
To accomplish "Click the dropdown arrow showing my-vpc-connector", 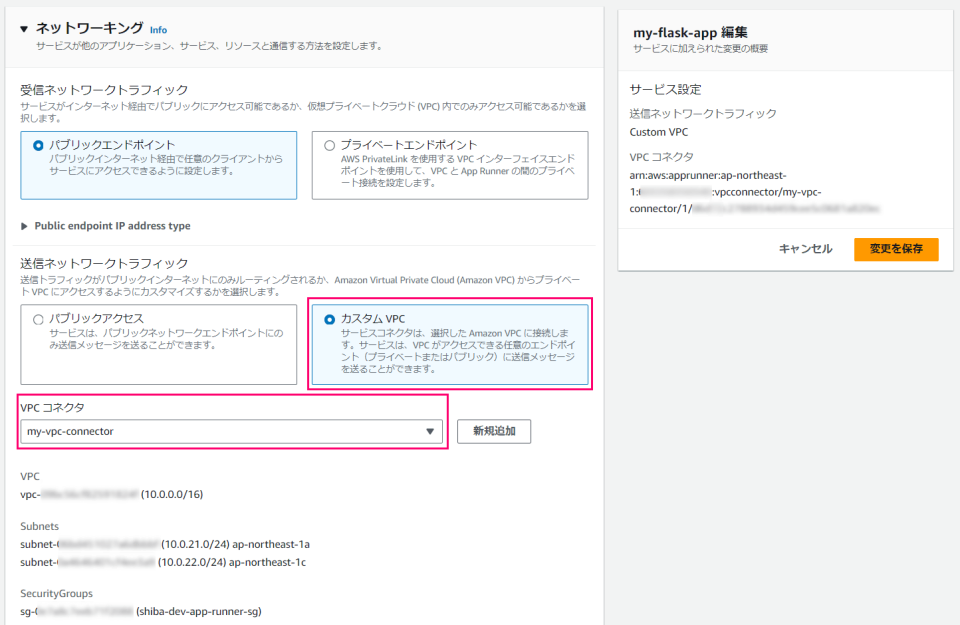I will 430,432.
